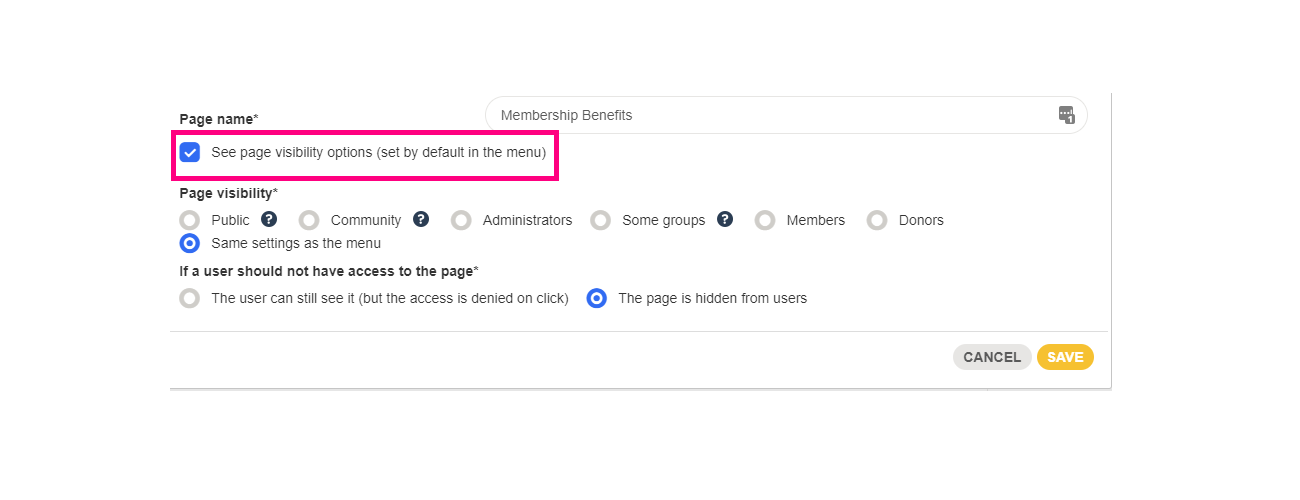
Task: Click the icon inside Page name field
Action: point(1066,115)
